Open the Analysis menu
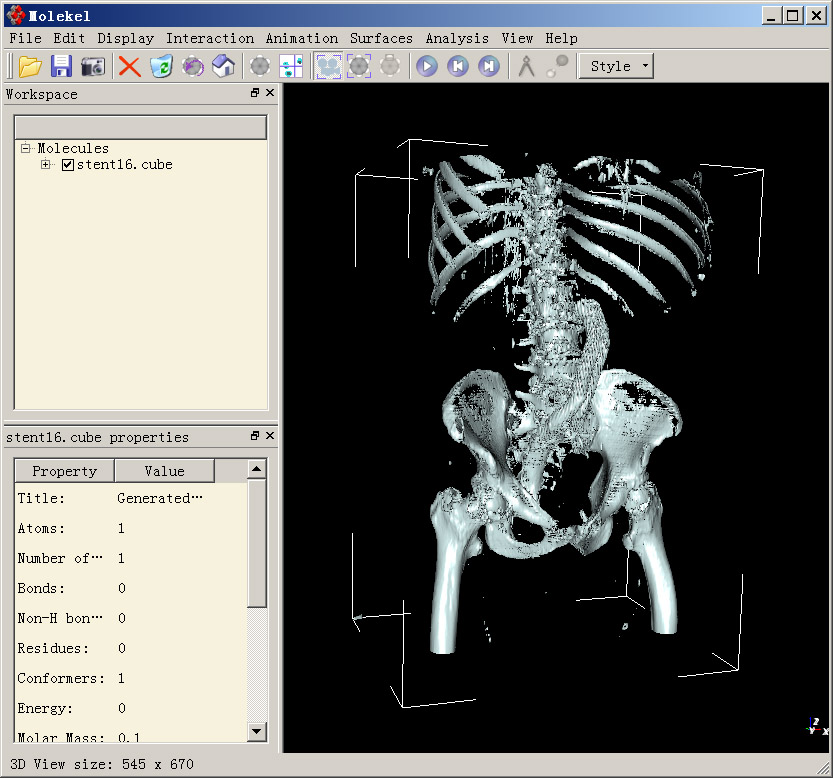The height and width of the screenshot is (778, 833). pyautogui.click(x=457, y=38)
